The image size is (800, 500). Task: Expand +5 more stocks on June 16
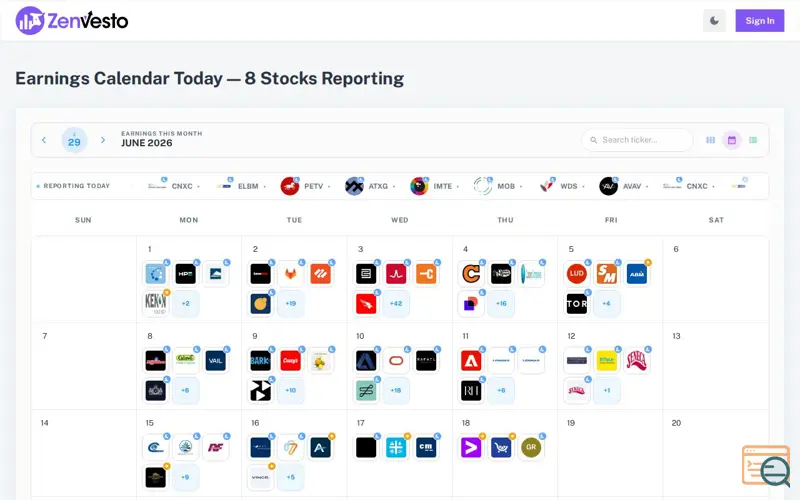290,477
